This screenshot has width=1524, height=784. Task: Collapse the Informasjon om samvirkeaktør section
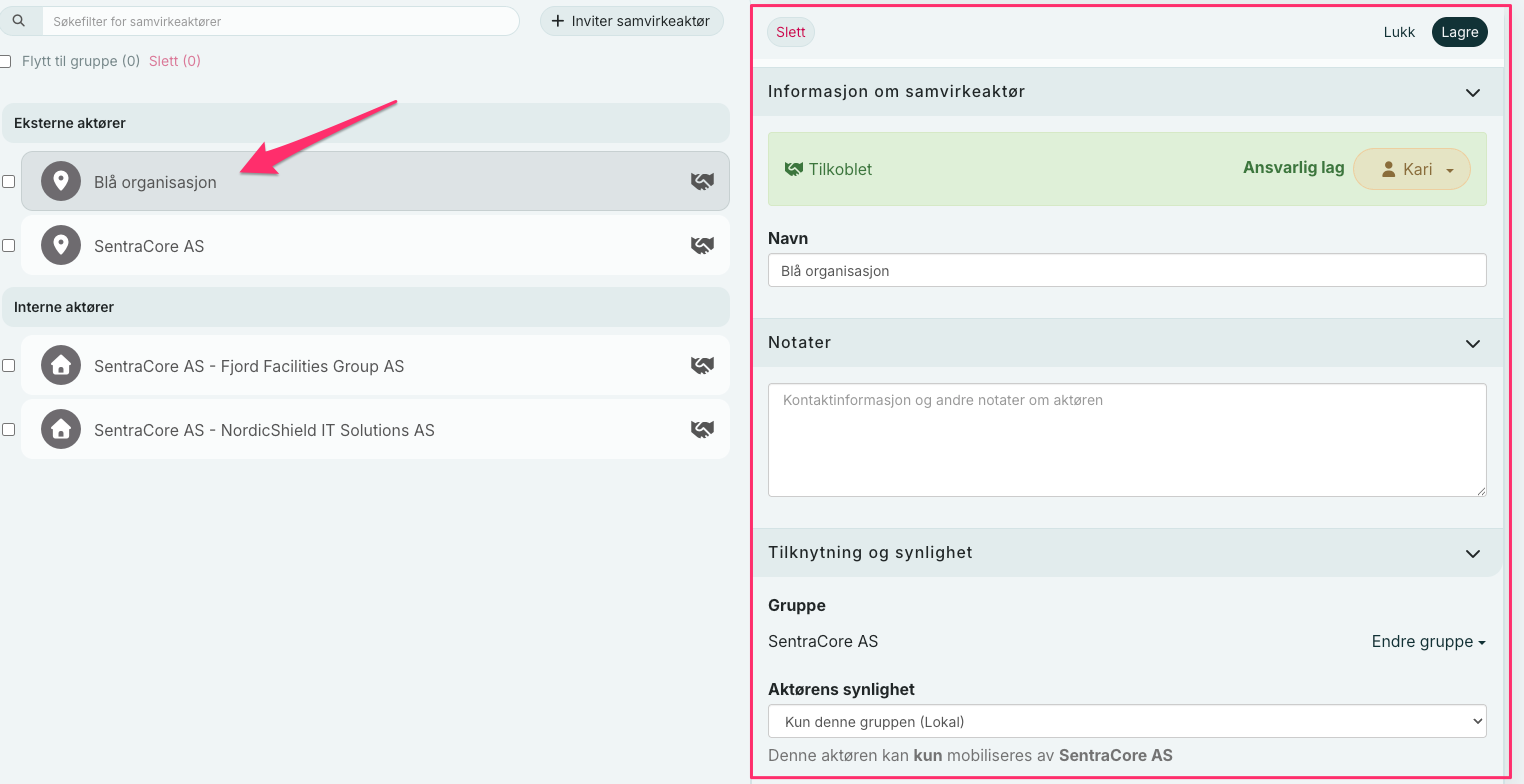pyautogui.click(x=1472, y=92)
